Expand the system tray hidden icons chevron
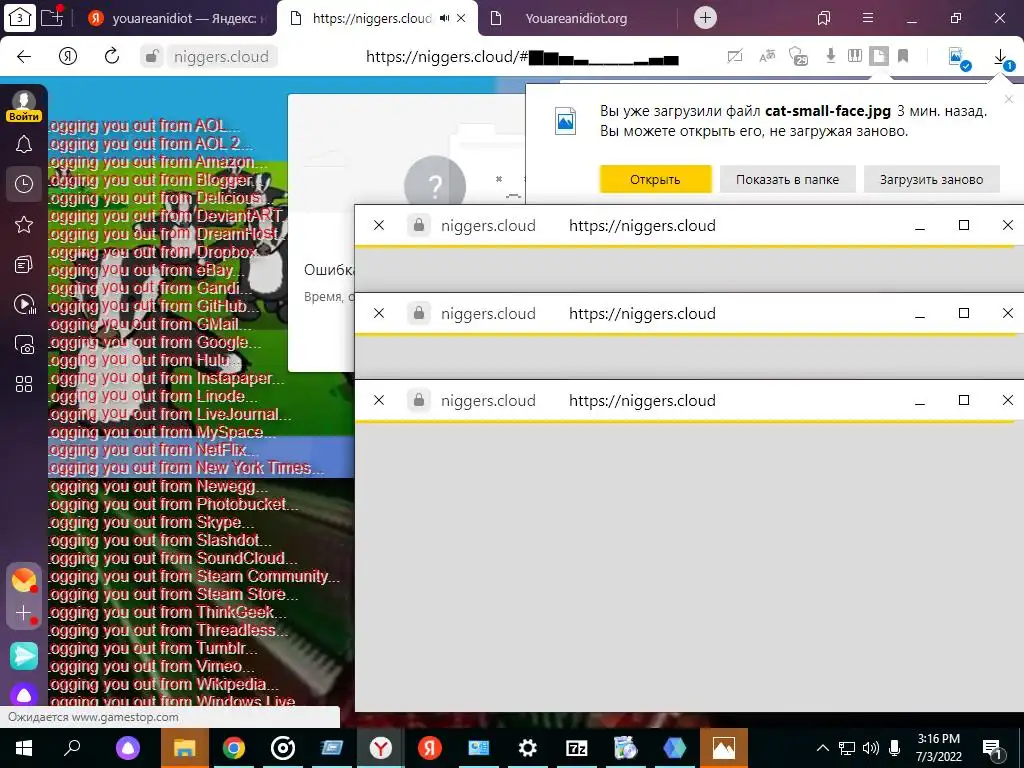This screenshot has height=768, width=1024. [x=823, y=748]
